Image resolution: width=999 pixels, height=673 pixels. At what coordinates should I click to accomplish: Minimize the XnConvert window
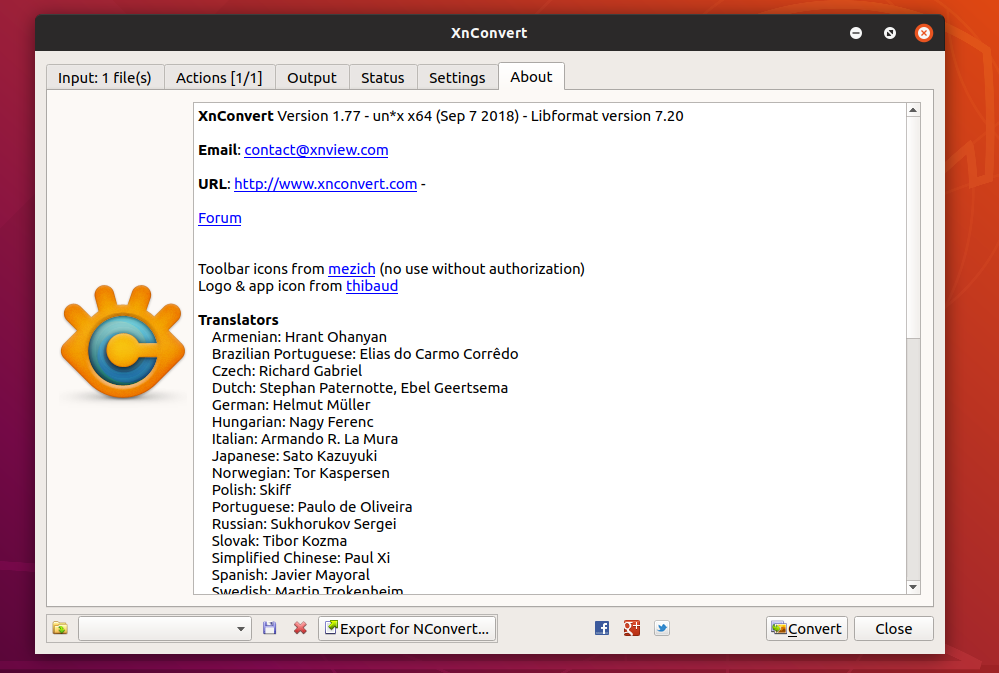pos(856,33)
